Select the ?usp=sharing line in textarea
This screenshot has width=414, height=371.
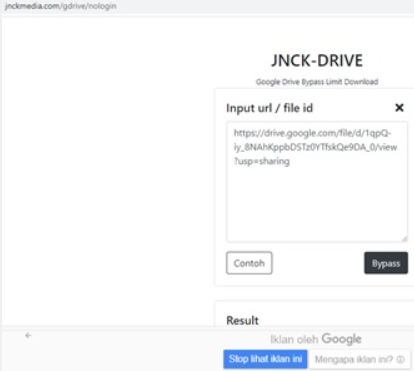tap(262, 161)
